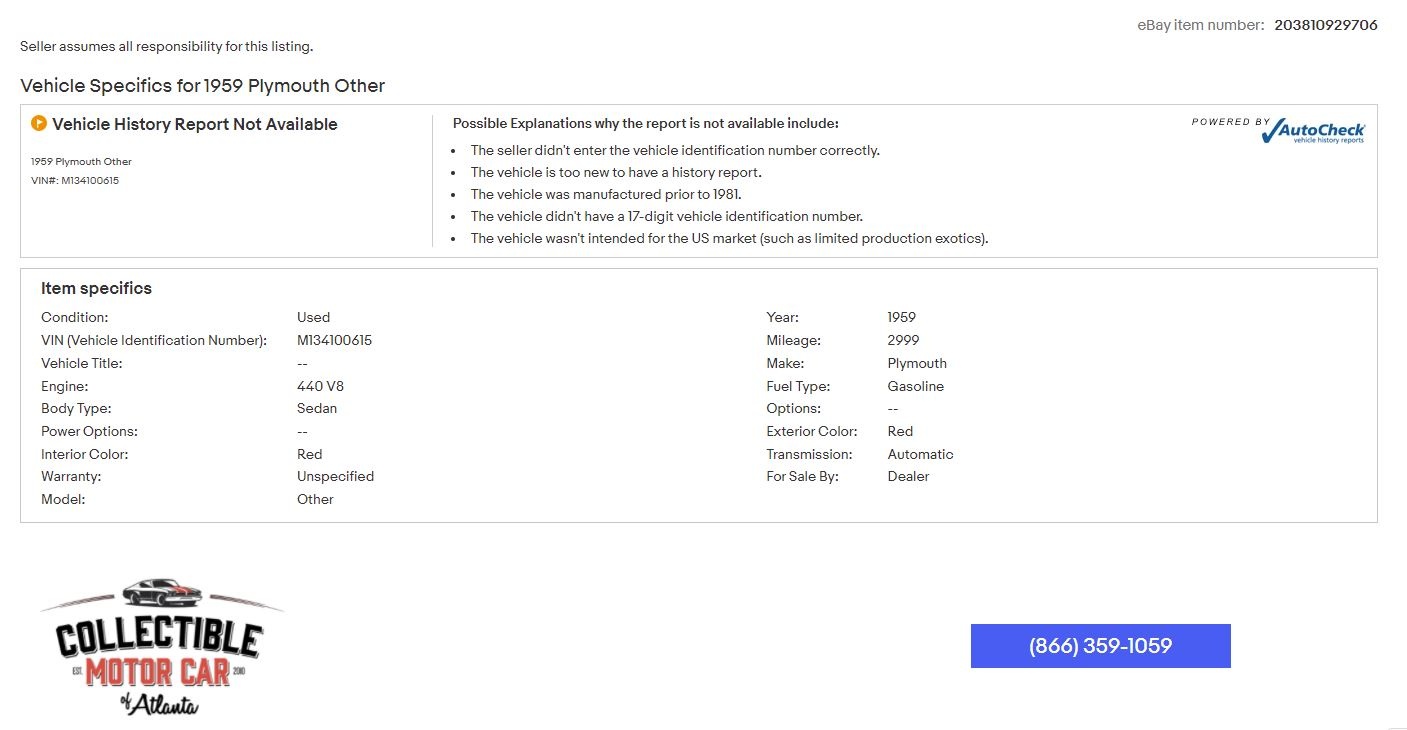Screen dimensions: 1407x730
Task: Click the Mileage value 2999
Action: pyautogui.click(x=903, y=340)
